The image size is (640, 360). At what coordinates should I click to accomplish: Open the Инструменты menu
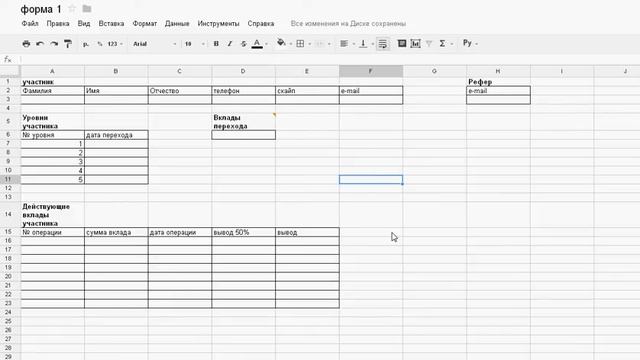218,24
